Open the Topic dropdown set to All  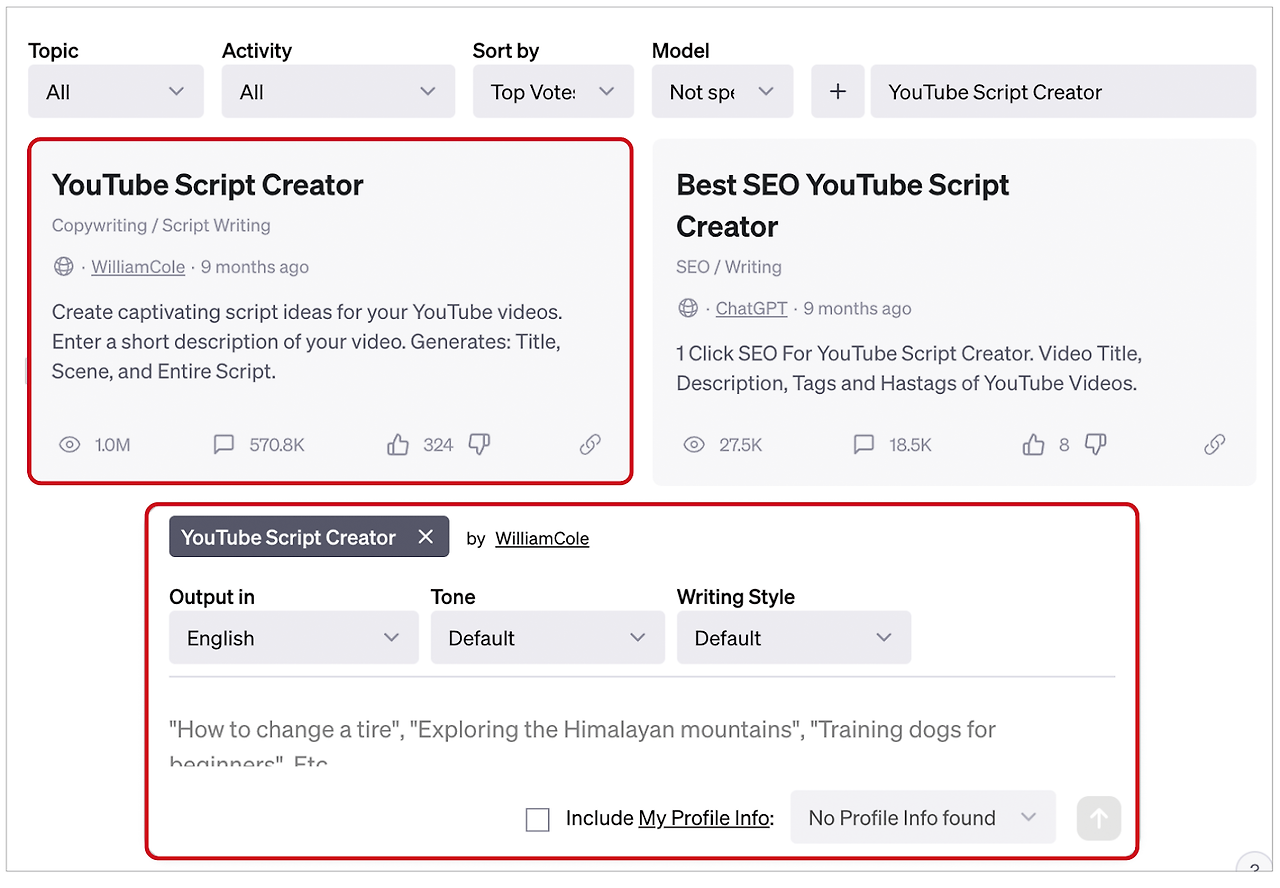pos(116,92)
